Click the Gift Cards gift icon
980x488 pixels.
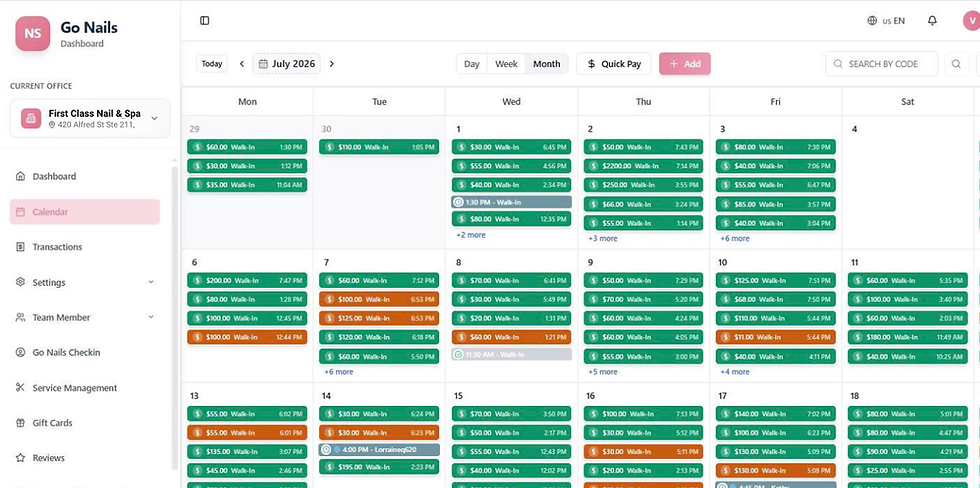pyautogui.click(x=21, y=423)
